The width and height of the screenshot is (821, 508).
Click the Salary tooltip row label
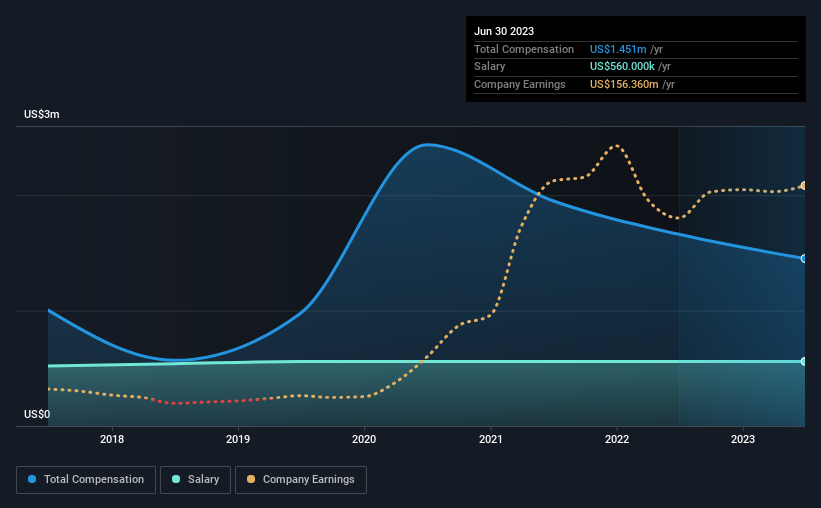pos(490,67)
